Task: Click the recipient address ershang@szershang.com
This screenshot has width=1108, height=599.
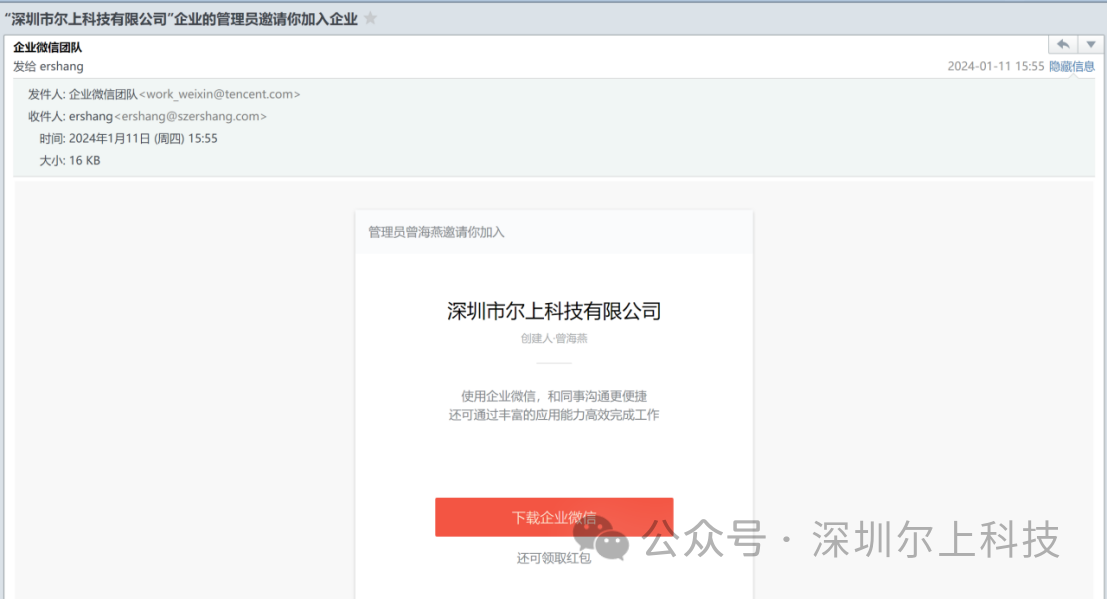Action: 191,117
